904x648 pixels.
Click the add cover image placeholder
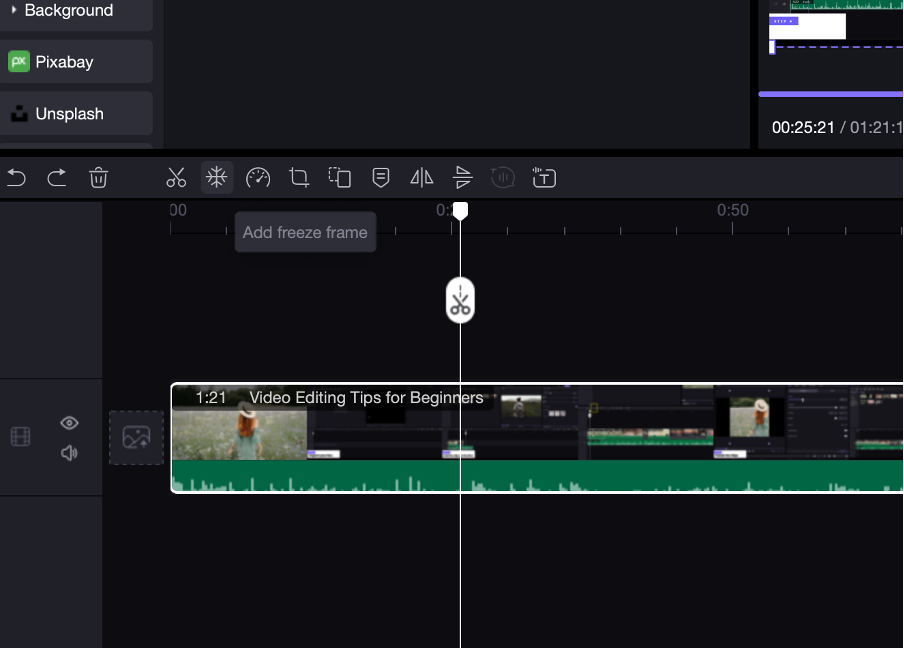[136, 438]
